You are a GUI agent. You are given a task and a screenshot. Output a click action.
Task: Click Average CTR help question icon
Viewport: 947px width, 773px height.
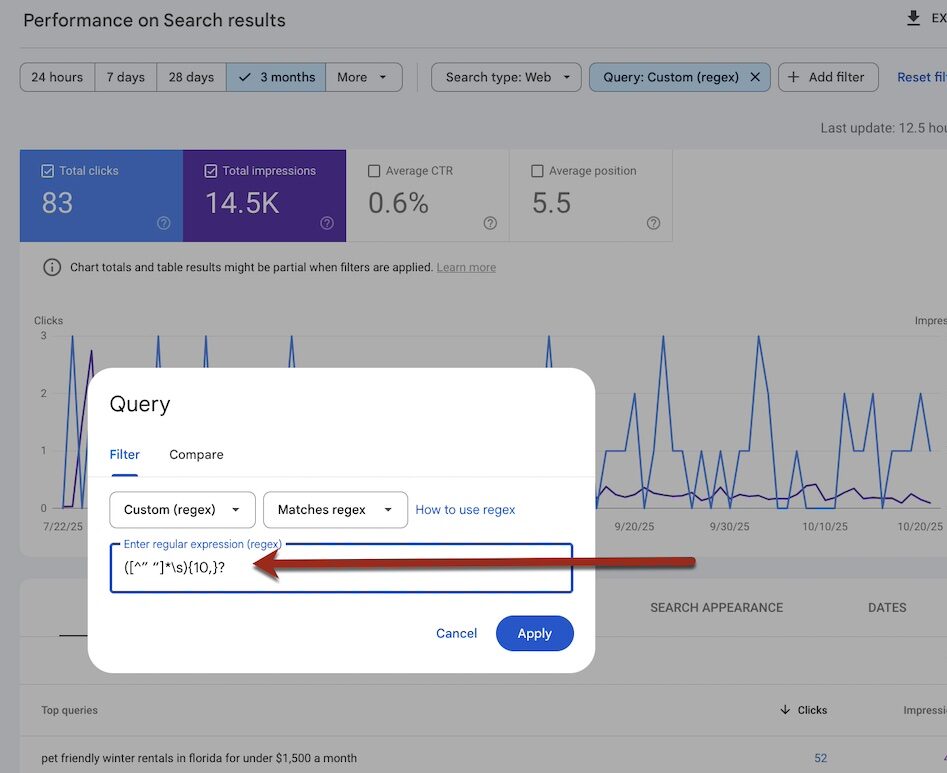tap(490, 223)
